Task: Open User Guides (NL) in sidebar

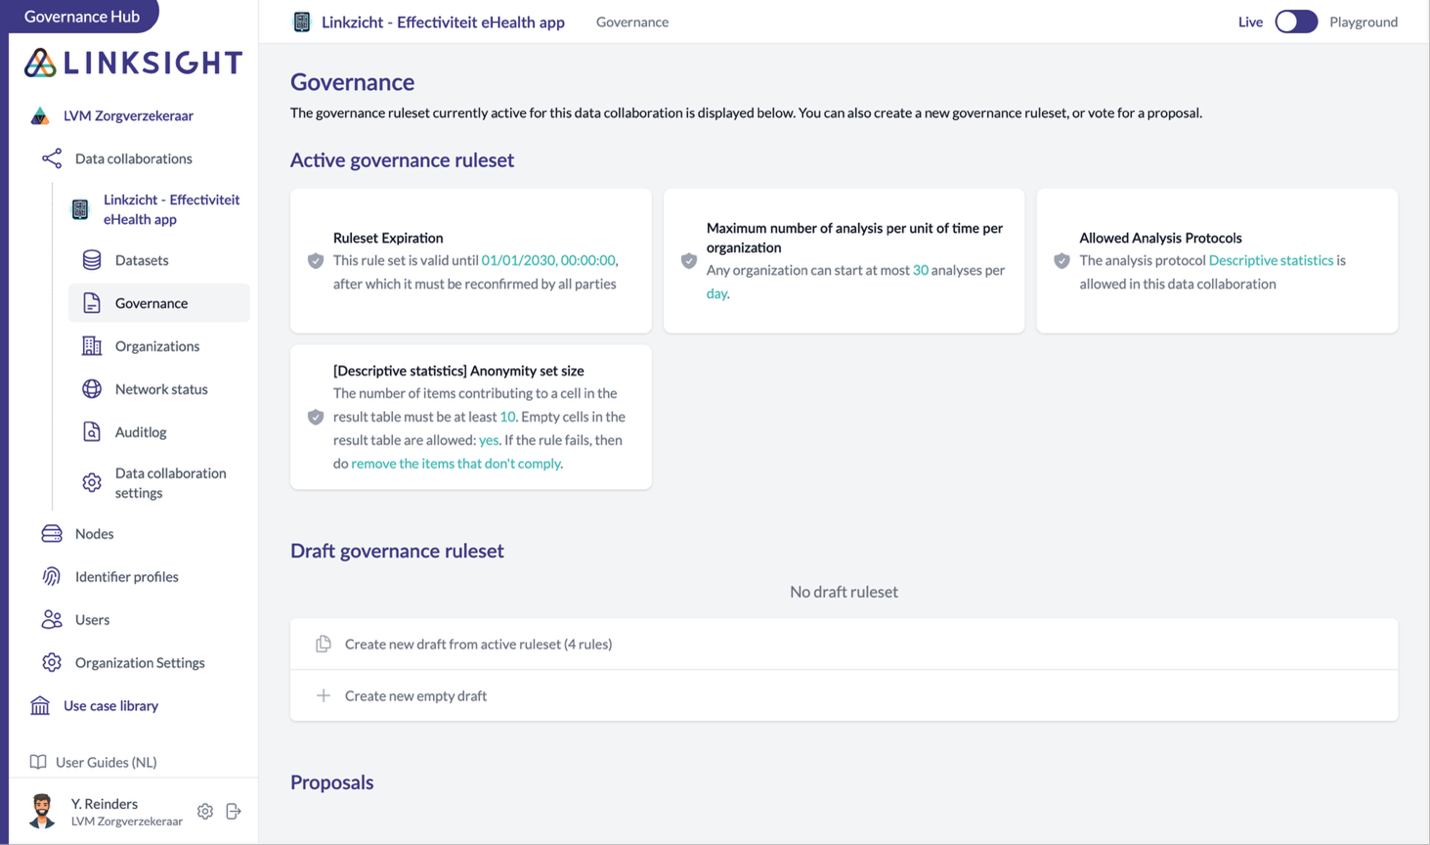Action: pyautogui.click(x=106, y=762)
